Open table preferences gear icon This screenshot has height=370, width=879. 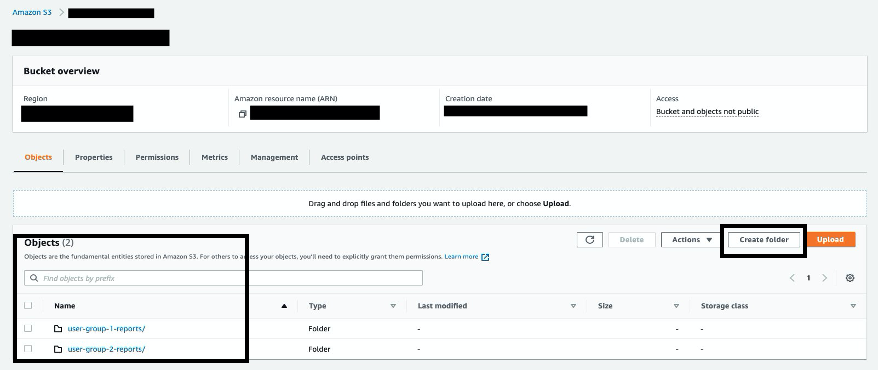[x=850, y=278]
